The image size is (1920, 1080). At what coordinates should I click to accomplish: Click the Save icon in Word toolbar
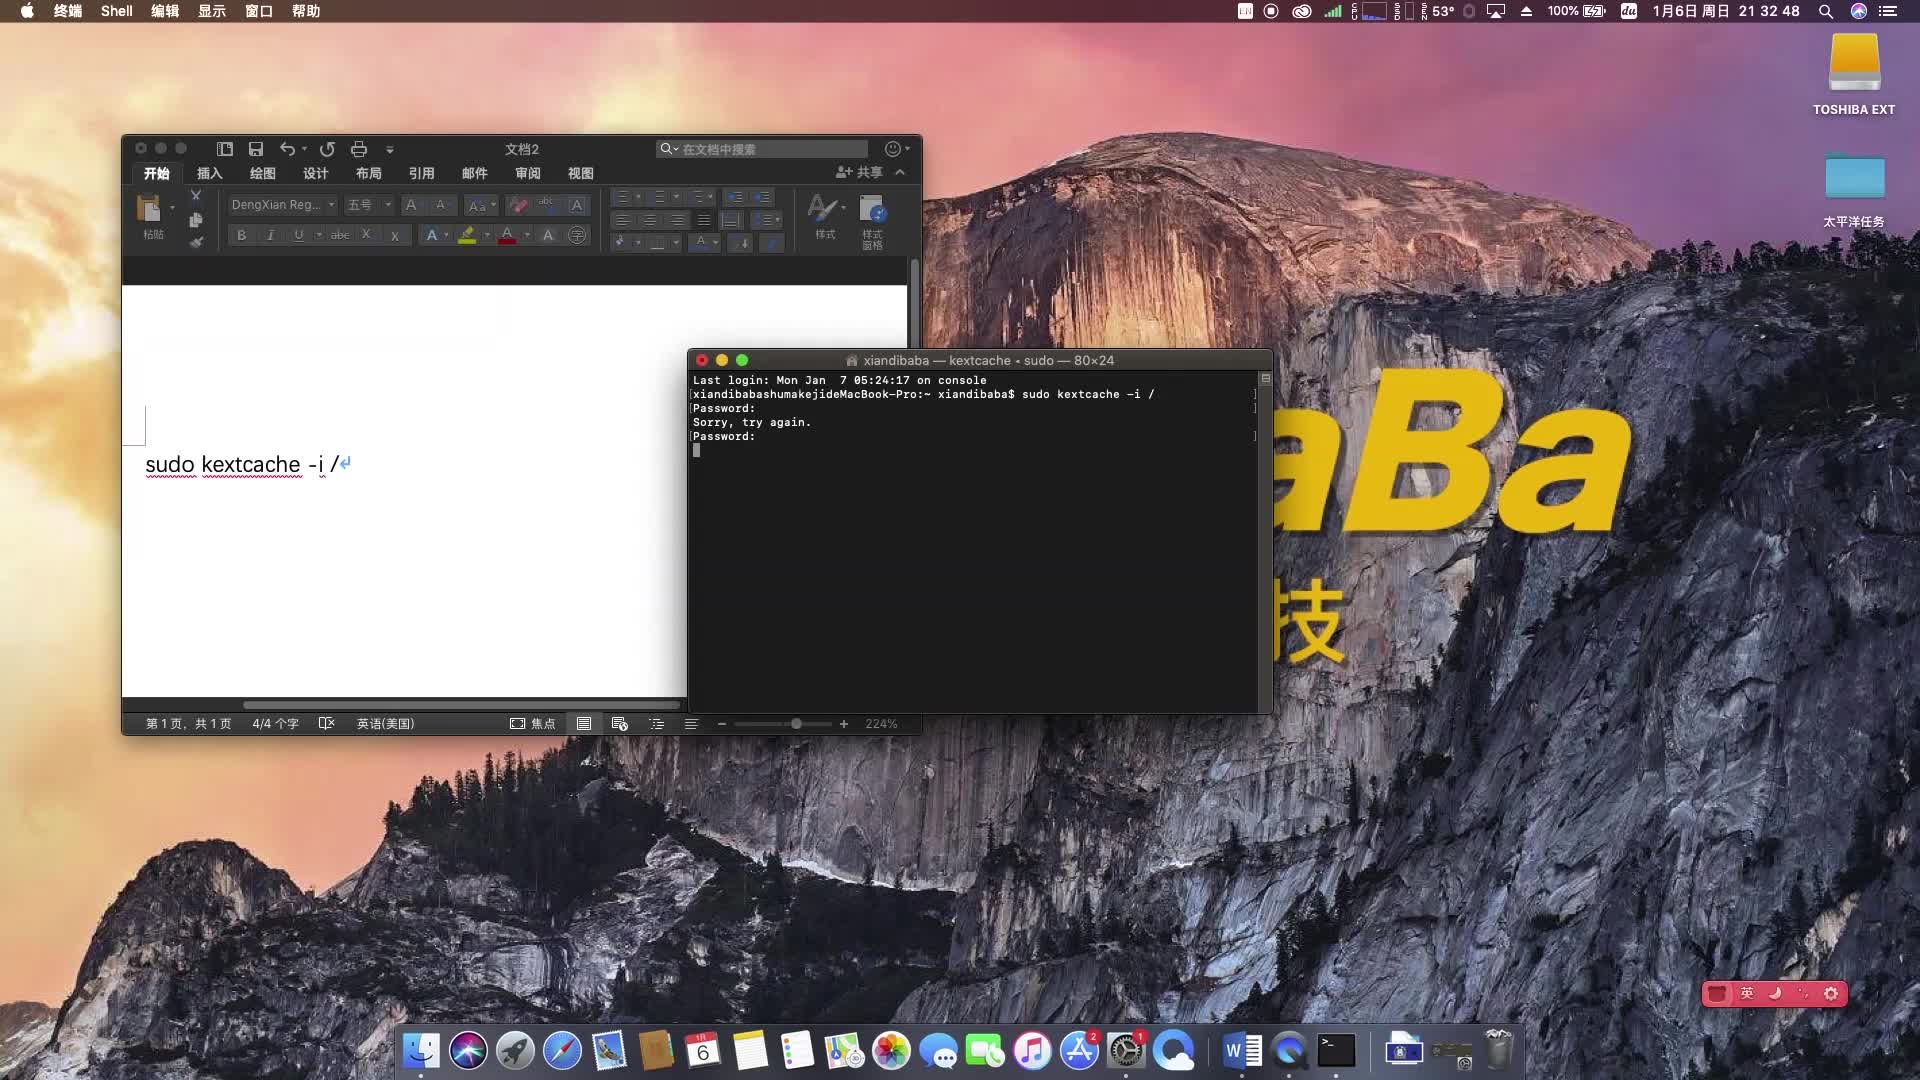coord(256,149)
